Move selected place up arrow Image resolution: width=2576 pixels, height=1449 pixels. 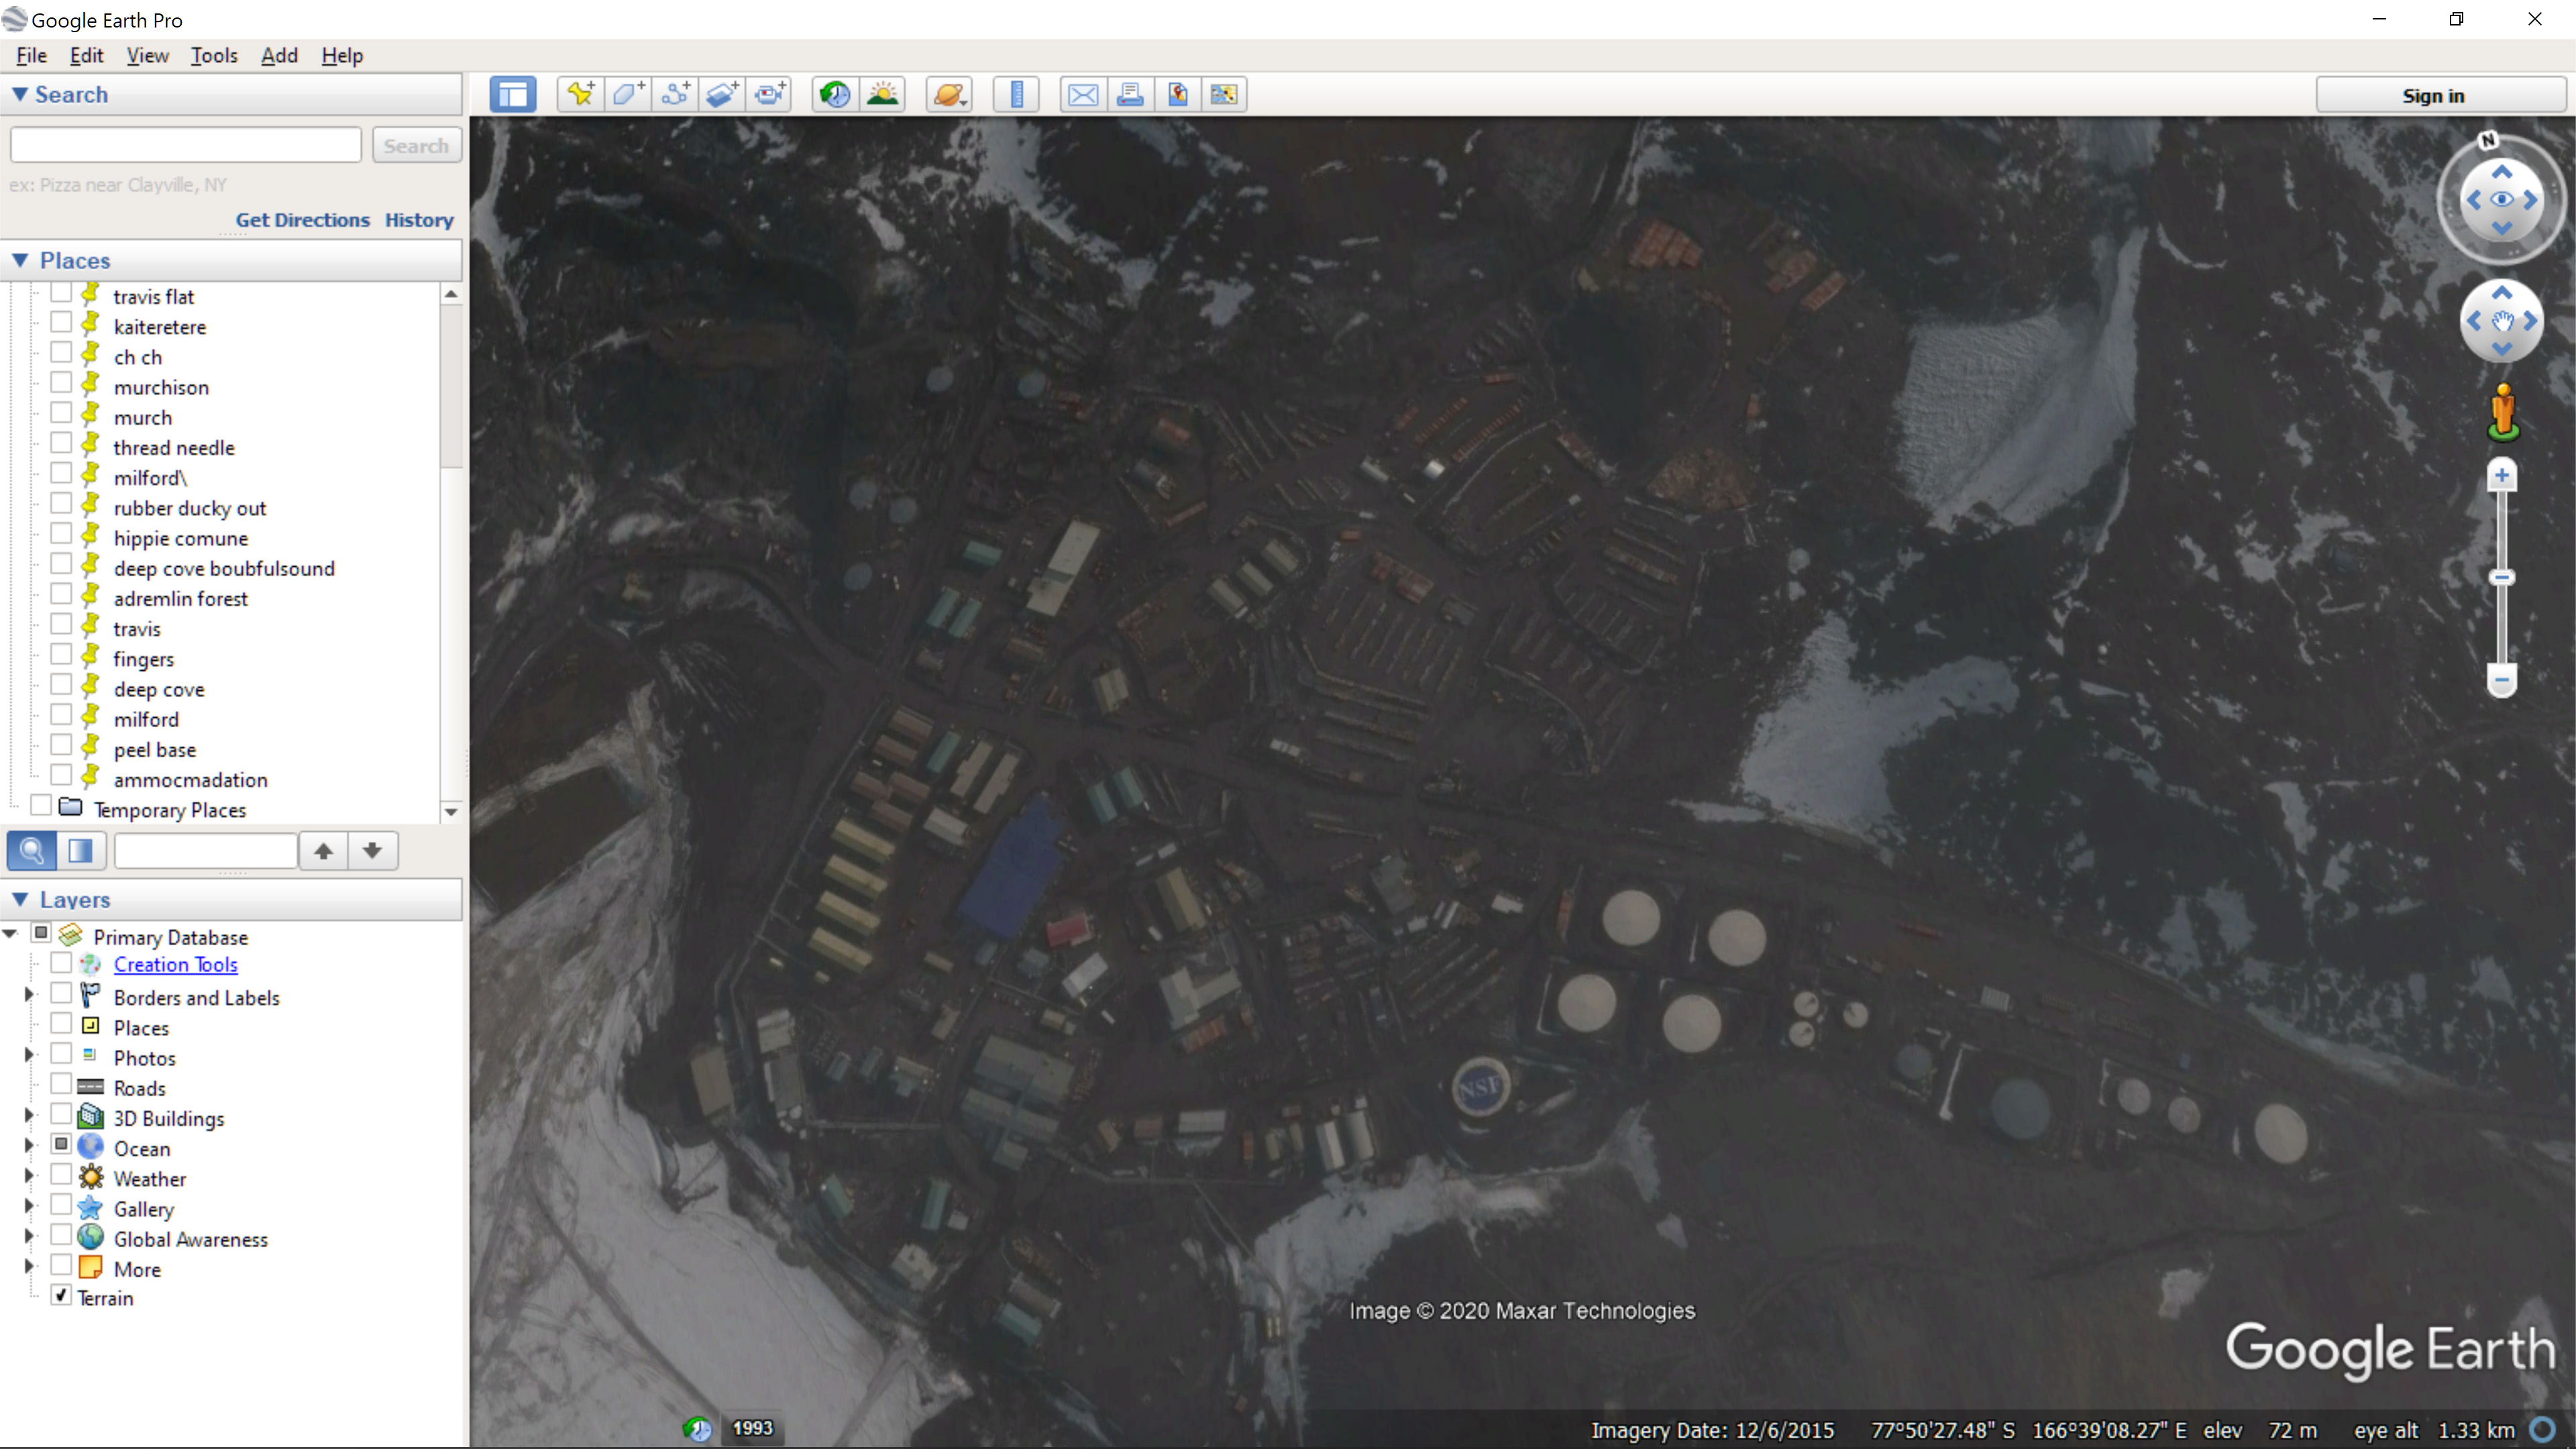[323, 851]
